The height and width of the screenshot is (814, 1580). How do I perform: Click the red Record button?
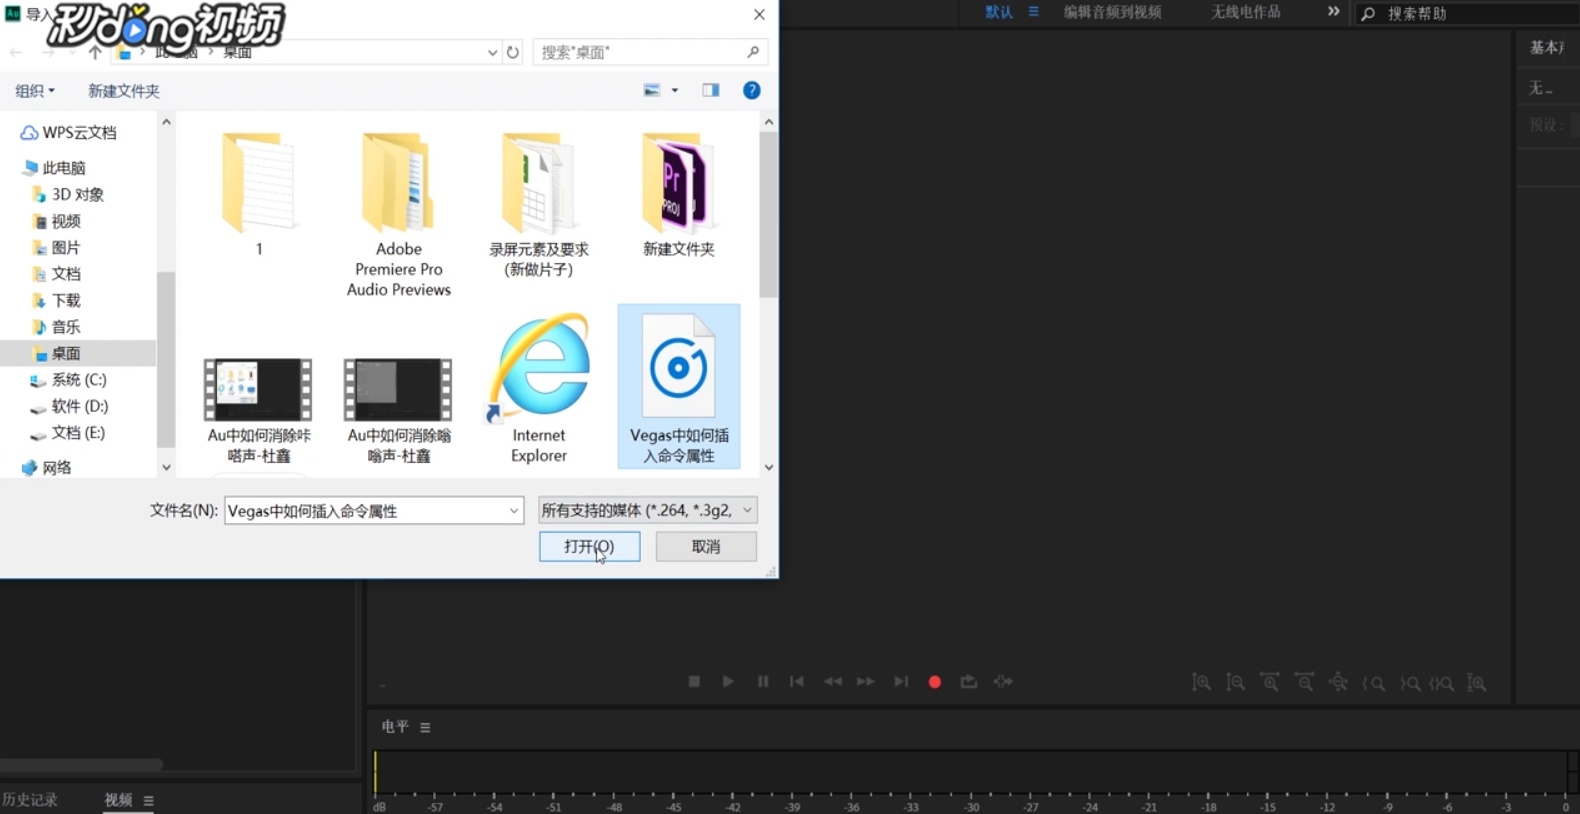point(935,682)
